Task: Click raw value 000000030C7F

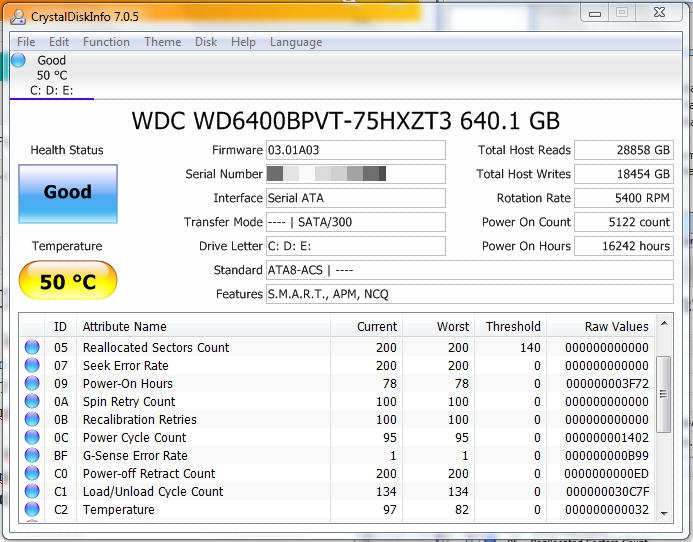Action: (607, 492)
